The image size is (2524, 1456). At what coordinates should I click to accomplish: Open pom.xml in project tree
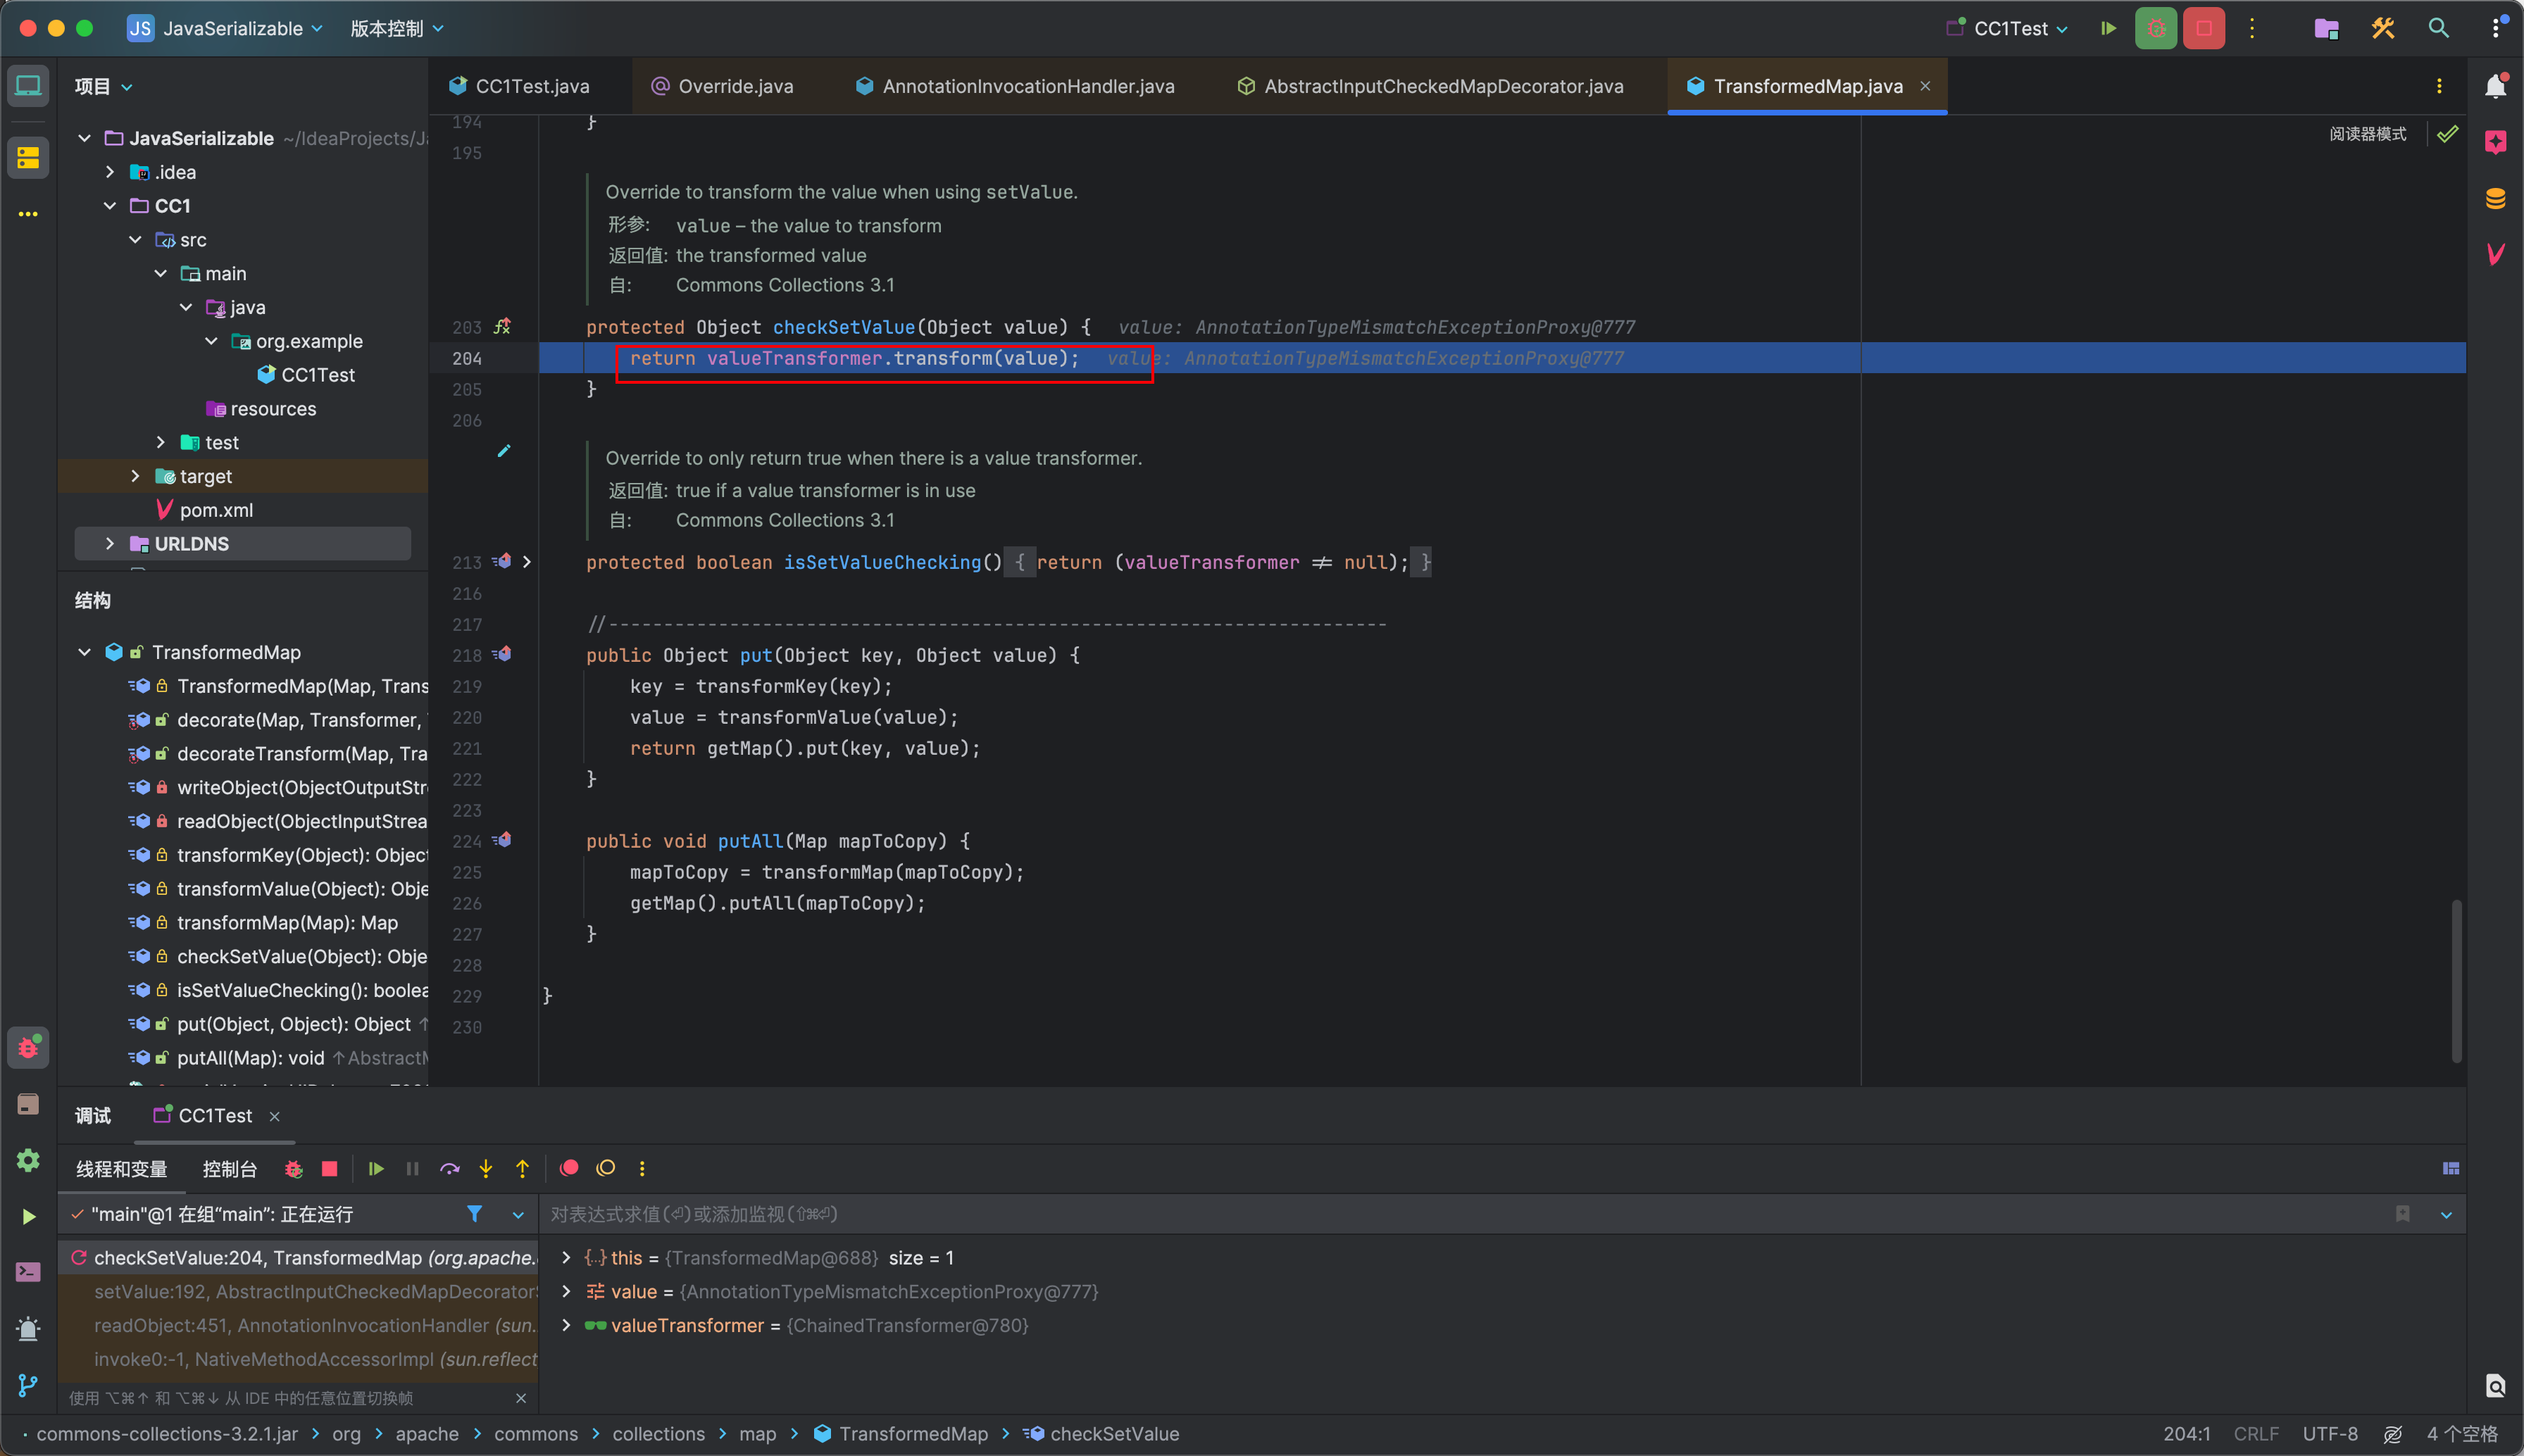click(x=216, y=510)
